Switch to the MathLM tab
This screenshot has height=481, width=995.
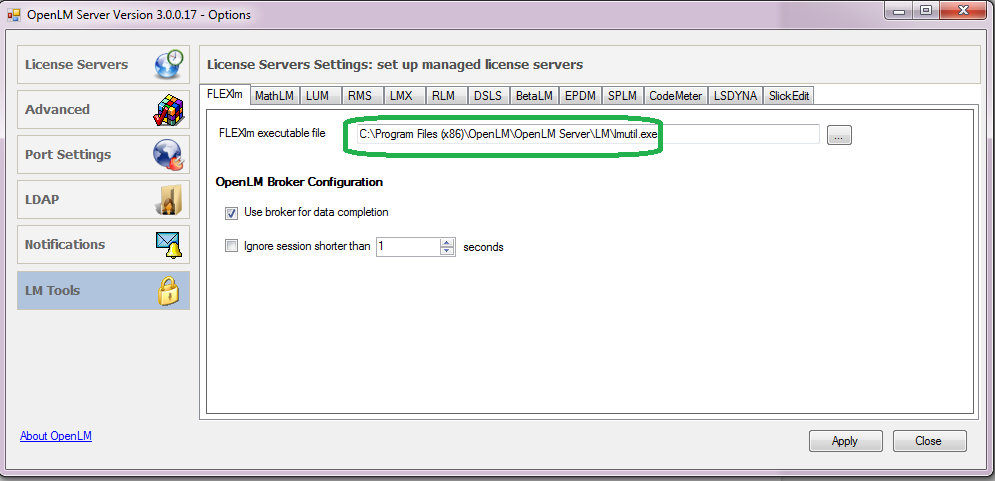[x=273, y=96]
